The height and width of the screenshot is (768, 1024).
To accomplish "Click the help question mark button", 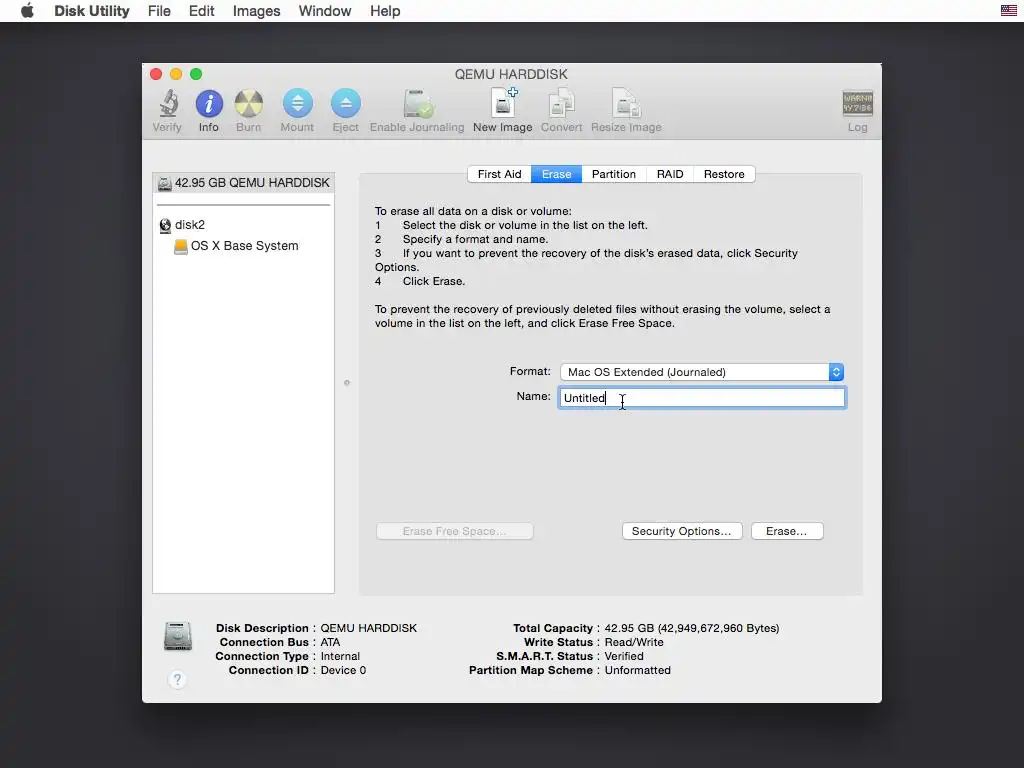I will point(177,679).
